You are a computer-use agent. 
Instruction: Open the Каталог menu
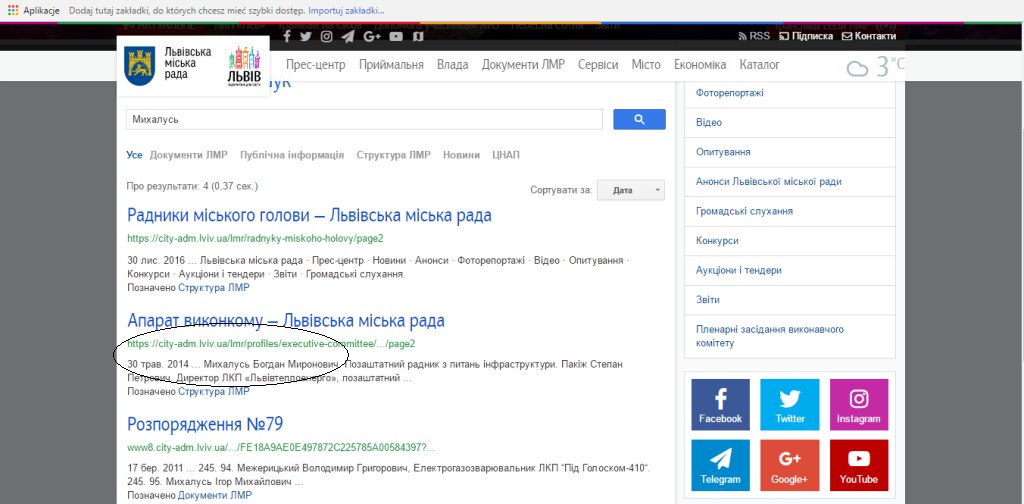pyautogui.click(x=760, y=65)
